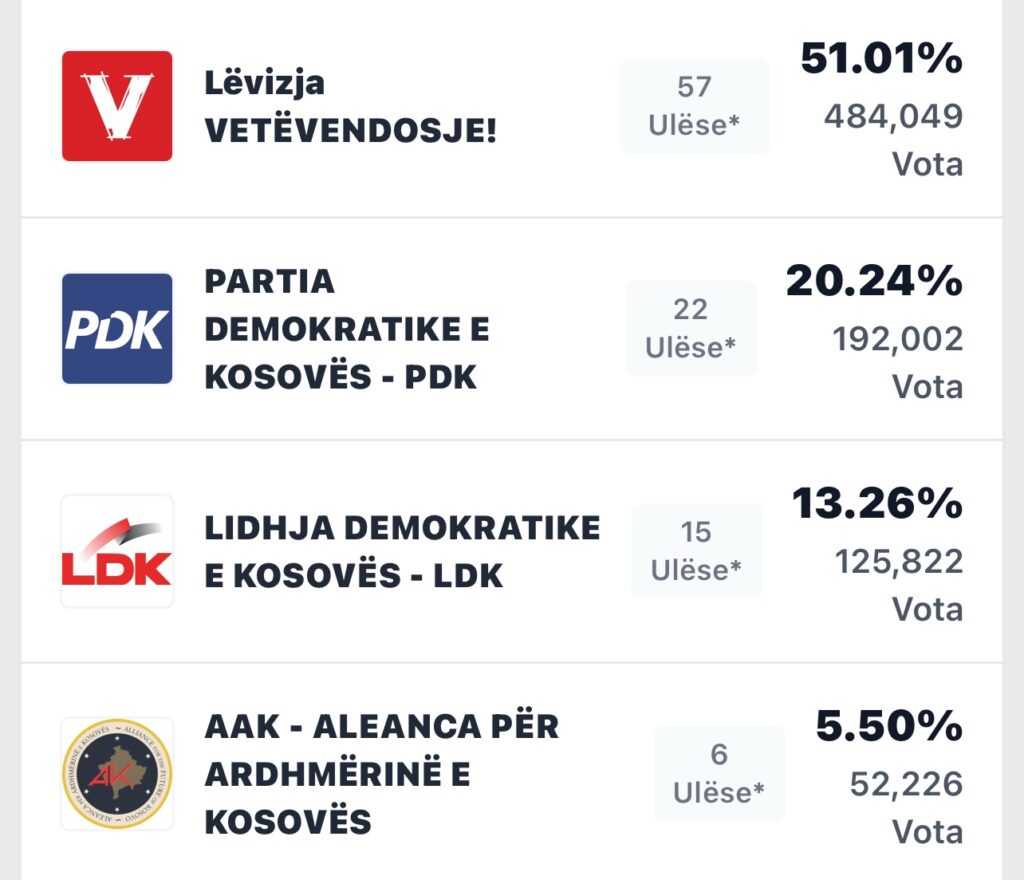Open the Lëvizja VETËVENDOSJE! party name
Viewport: 1024px width, 880px height.
(350, 106)
